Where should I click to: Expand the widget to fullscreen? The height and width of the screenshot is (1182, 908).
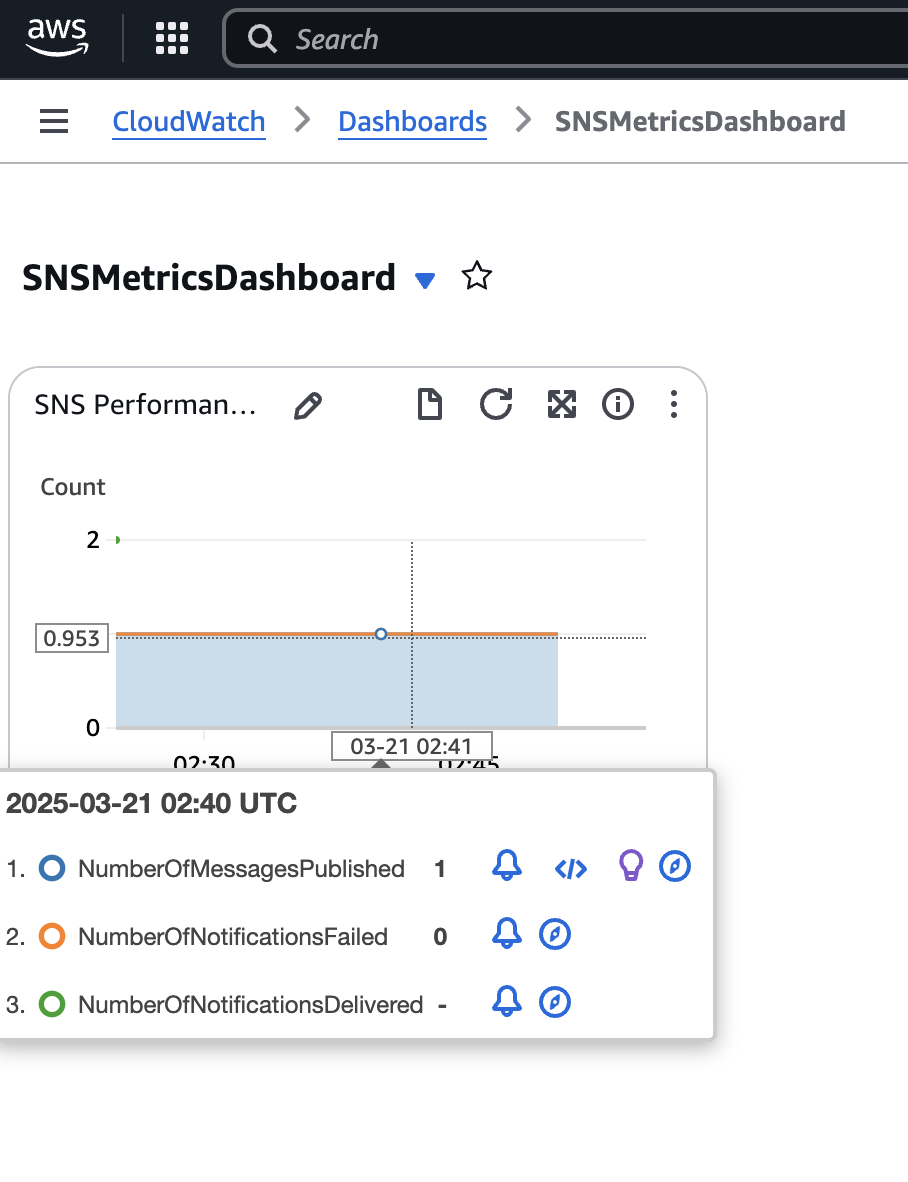coord(561,404)
